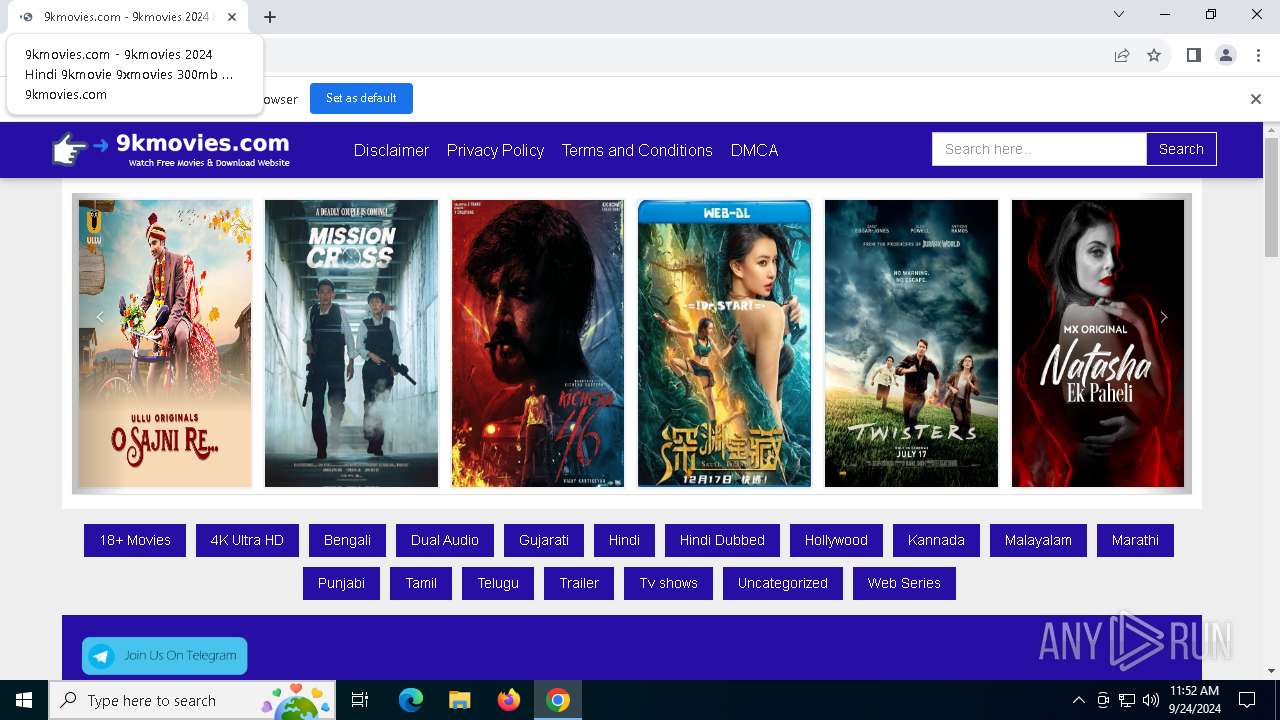Open the Mission Cross poster
The height and width of the screenshot is (720, 1280).
point(351,343)
